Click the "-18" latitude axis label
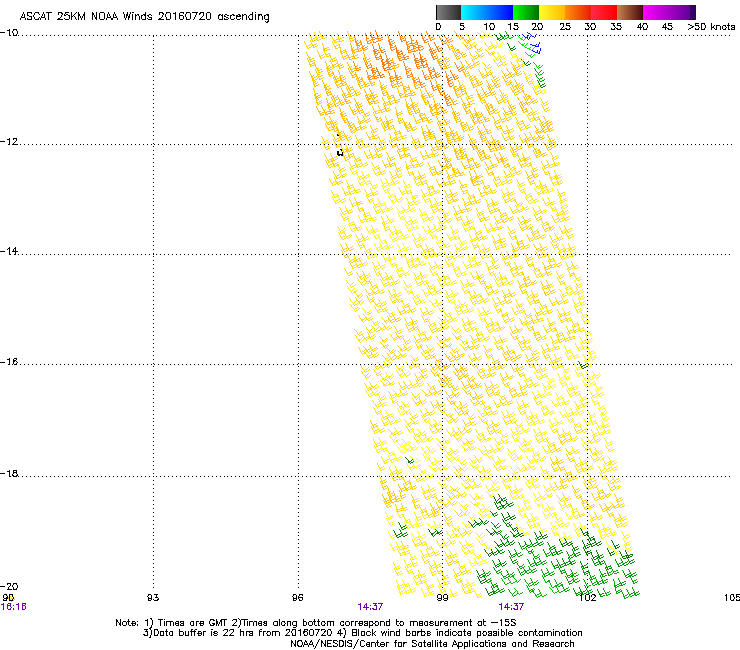740x650 pixels. (9, 473)
